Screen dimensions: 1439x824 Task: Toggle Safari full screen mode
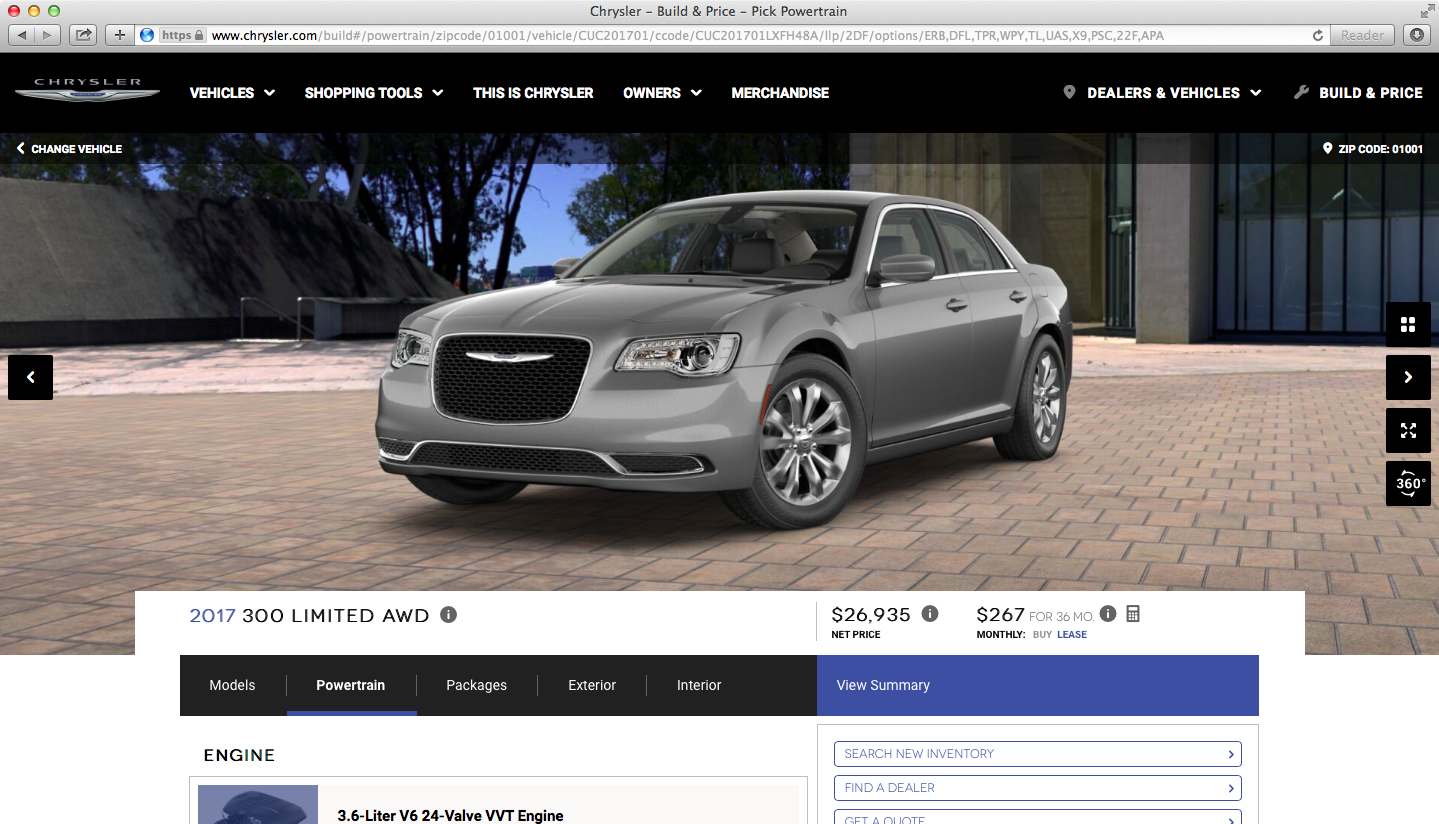(1427, 11)
